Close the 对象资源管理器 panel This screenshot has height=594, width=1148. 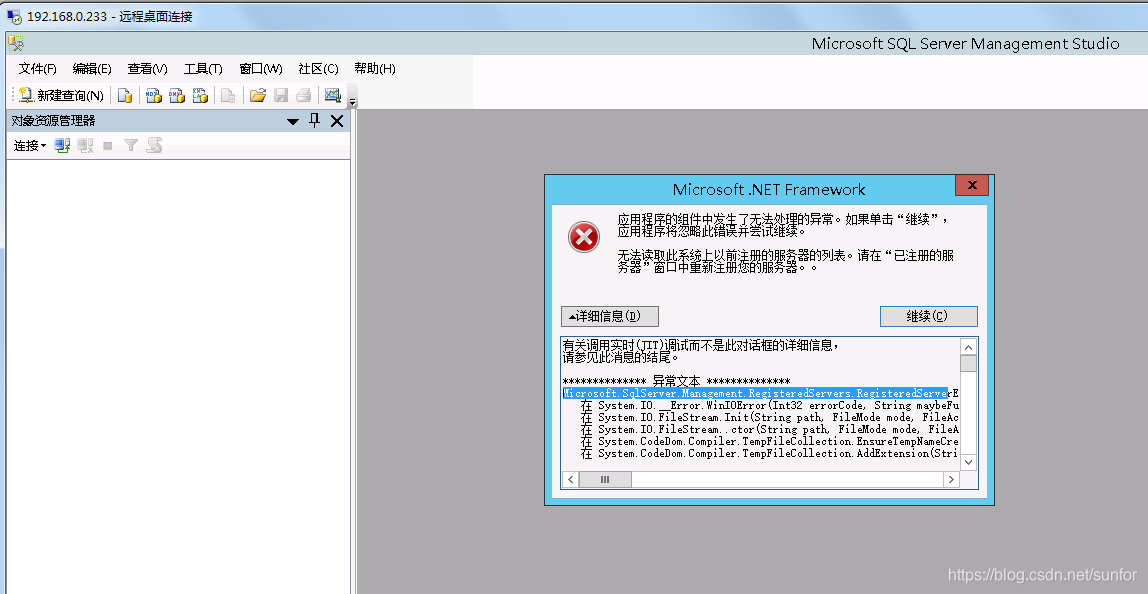pyautogui.click(x=337, y=121)
